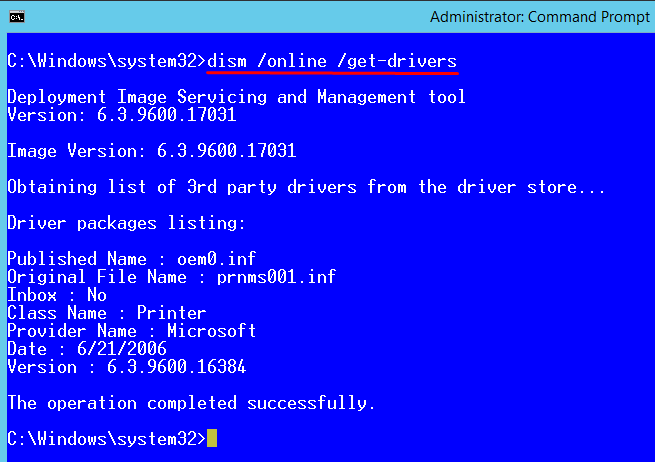Screen dimensions: 655x462
Task: Click the Date : 6/21/2006 line
Action: tap(87, 349)
